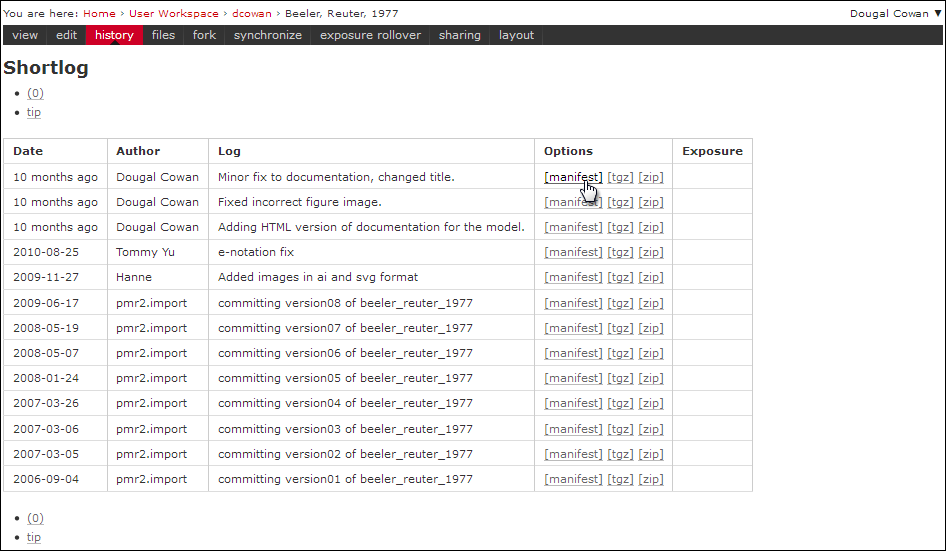Screen dimensions: 946x551
Task: Open manifest for version08 commit
Action: coord(573,303)
